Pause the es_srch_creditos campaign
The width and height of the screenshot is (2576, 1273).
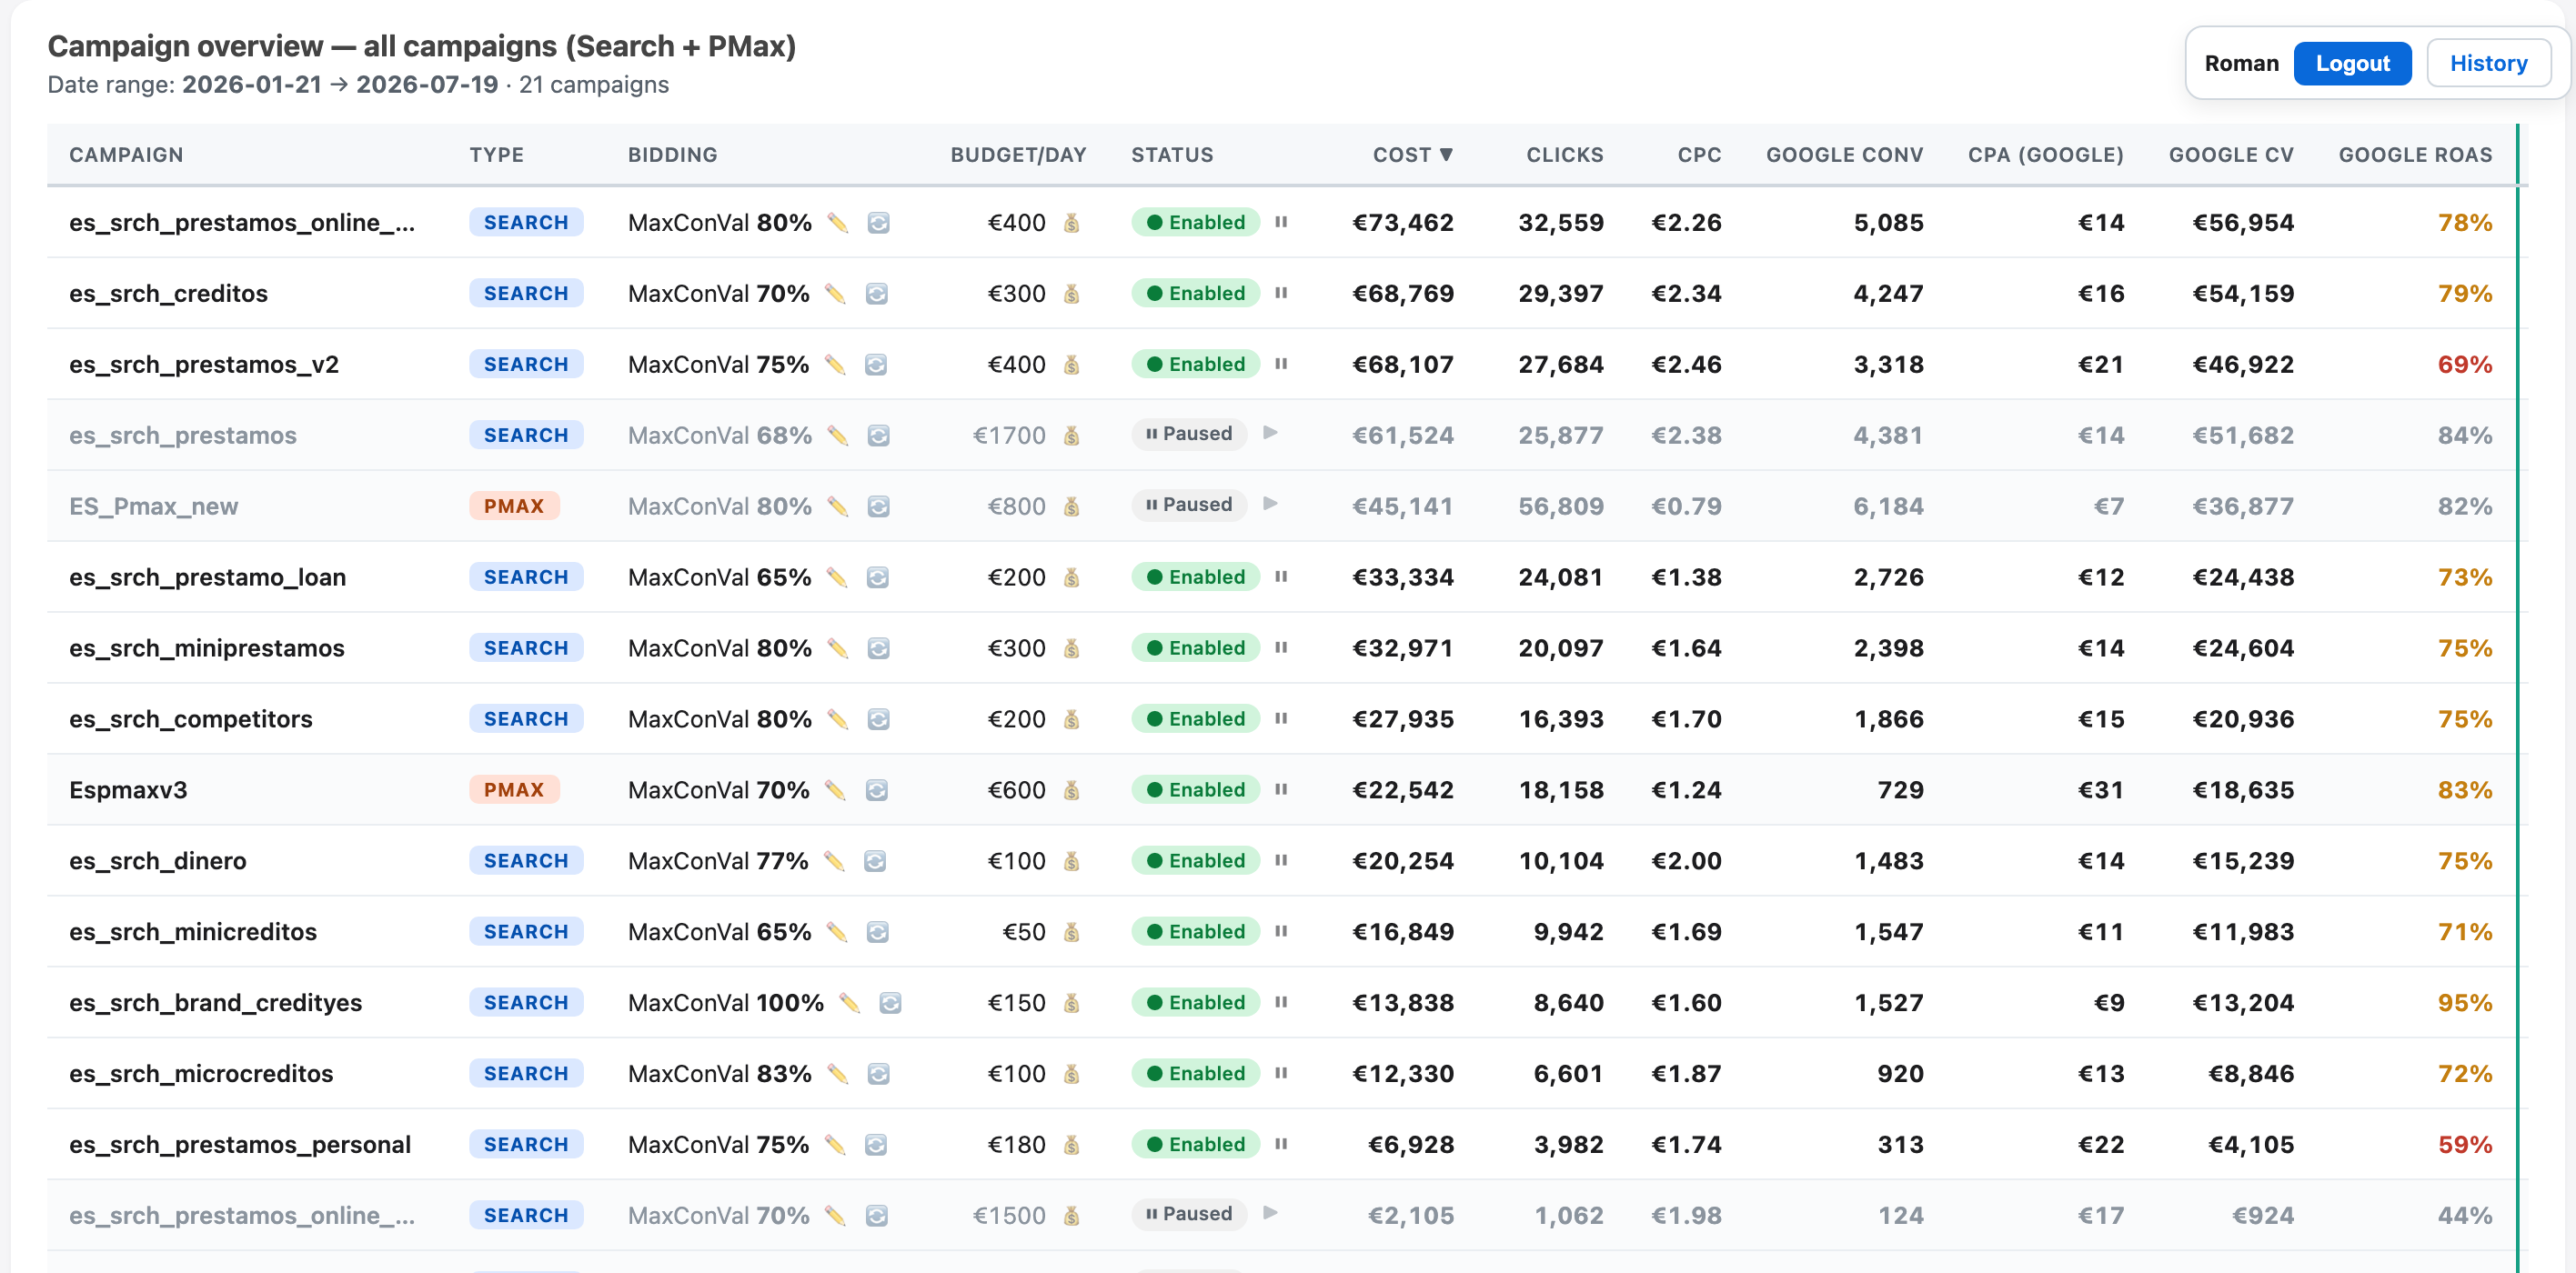(x=1281, y=293)
